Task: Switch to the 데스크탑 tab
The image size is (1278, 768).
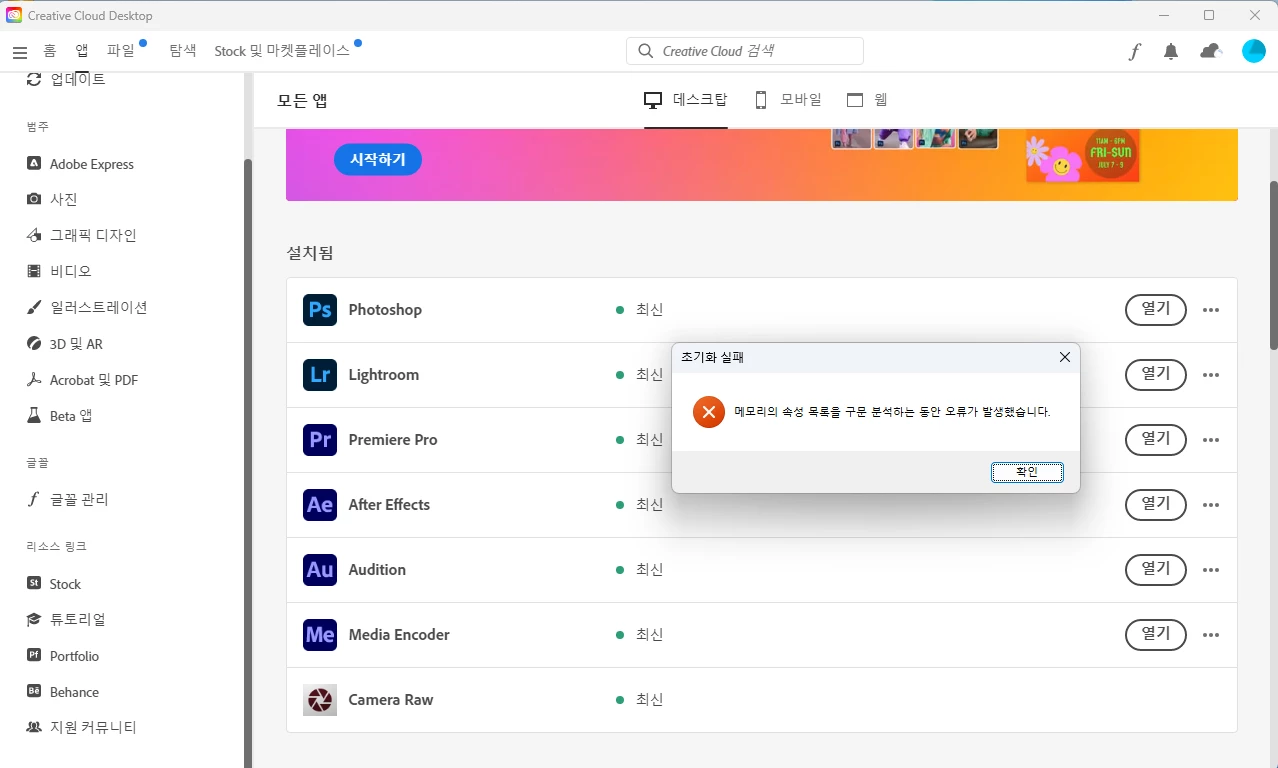Action: coord(686,100)
